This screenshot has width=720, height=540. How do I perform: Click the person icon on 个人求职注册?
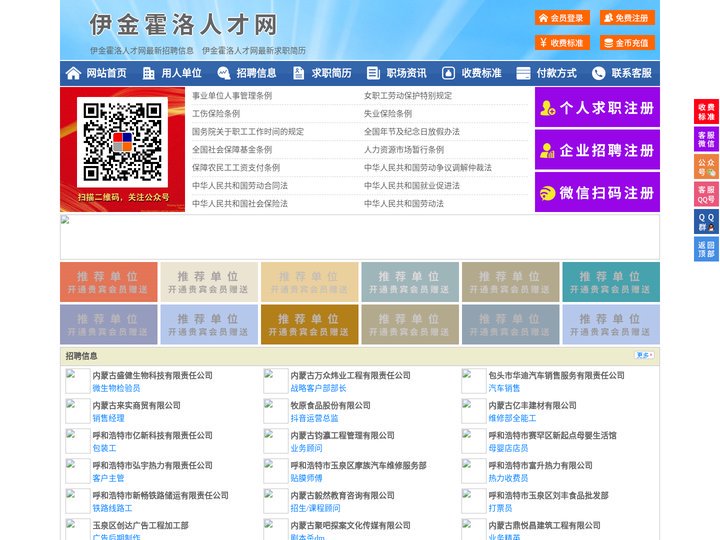tap(547, 108)
